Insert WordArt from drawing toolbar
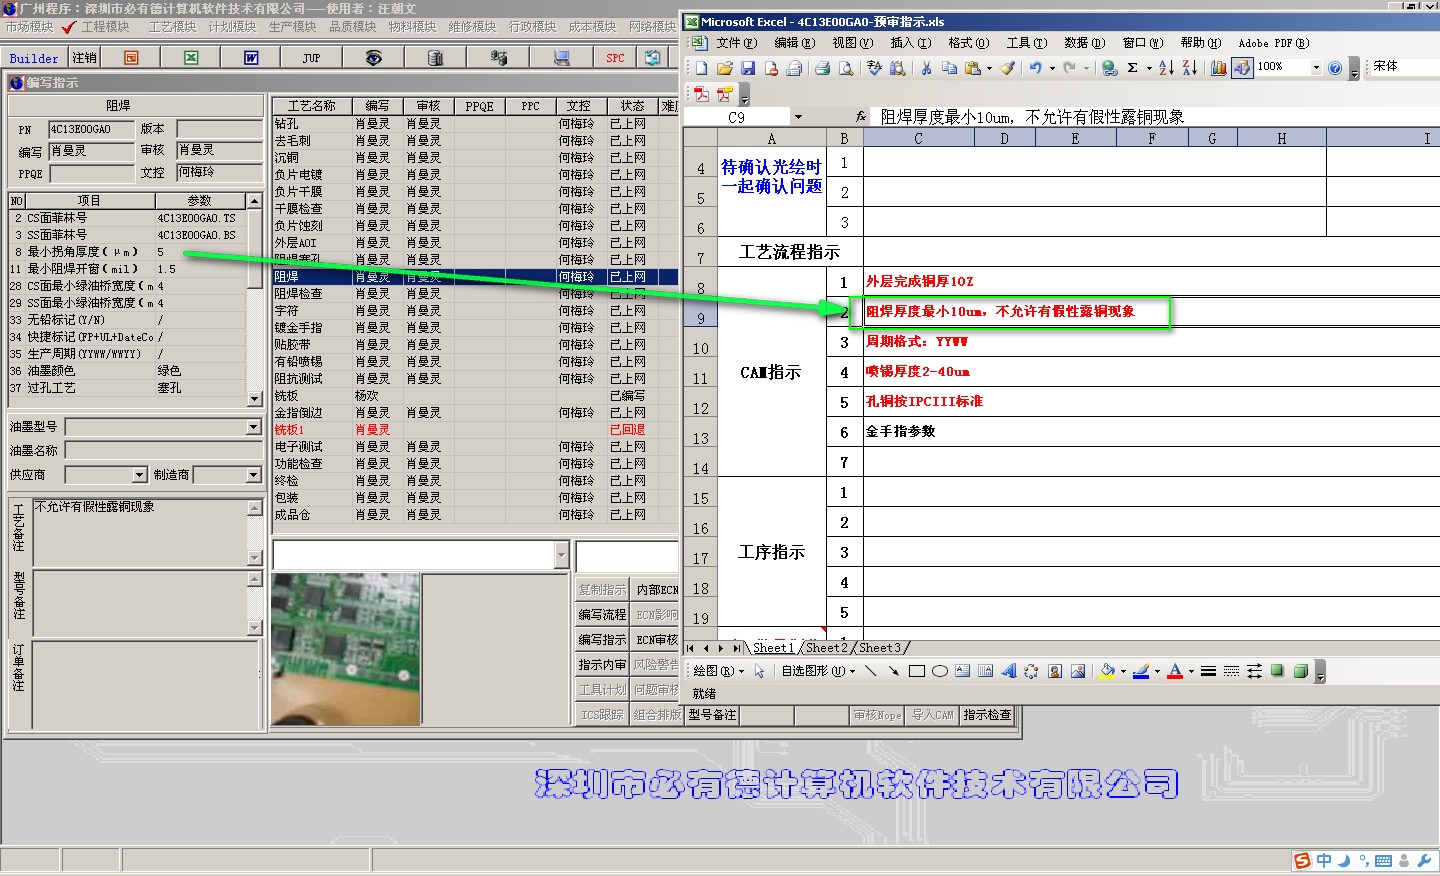This screenshot has height=876, width=1440. coord(1008,671)
